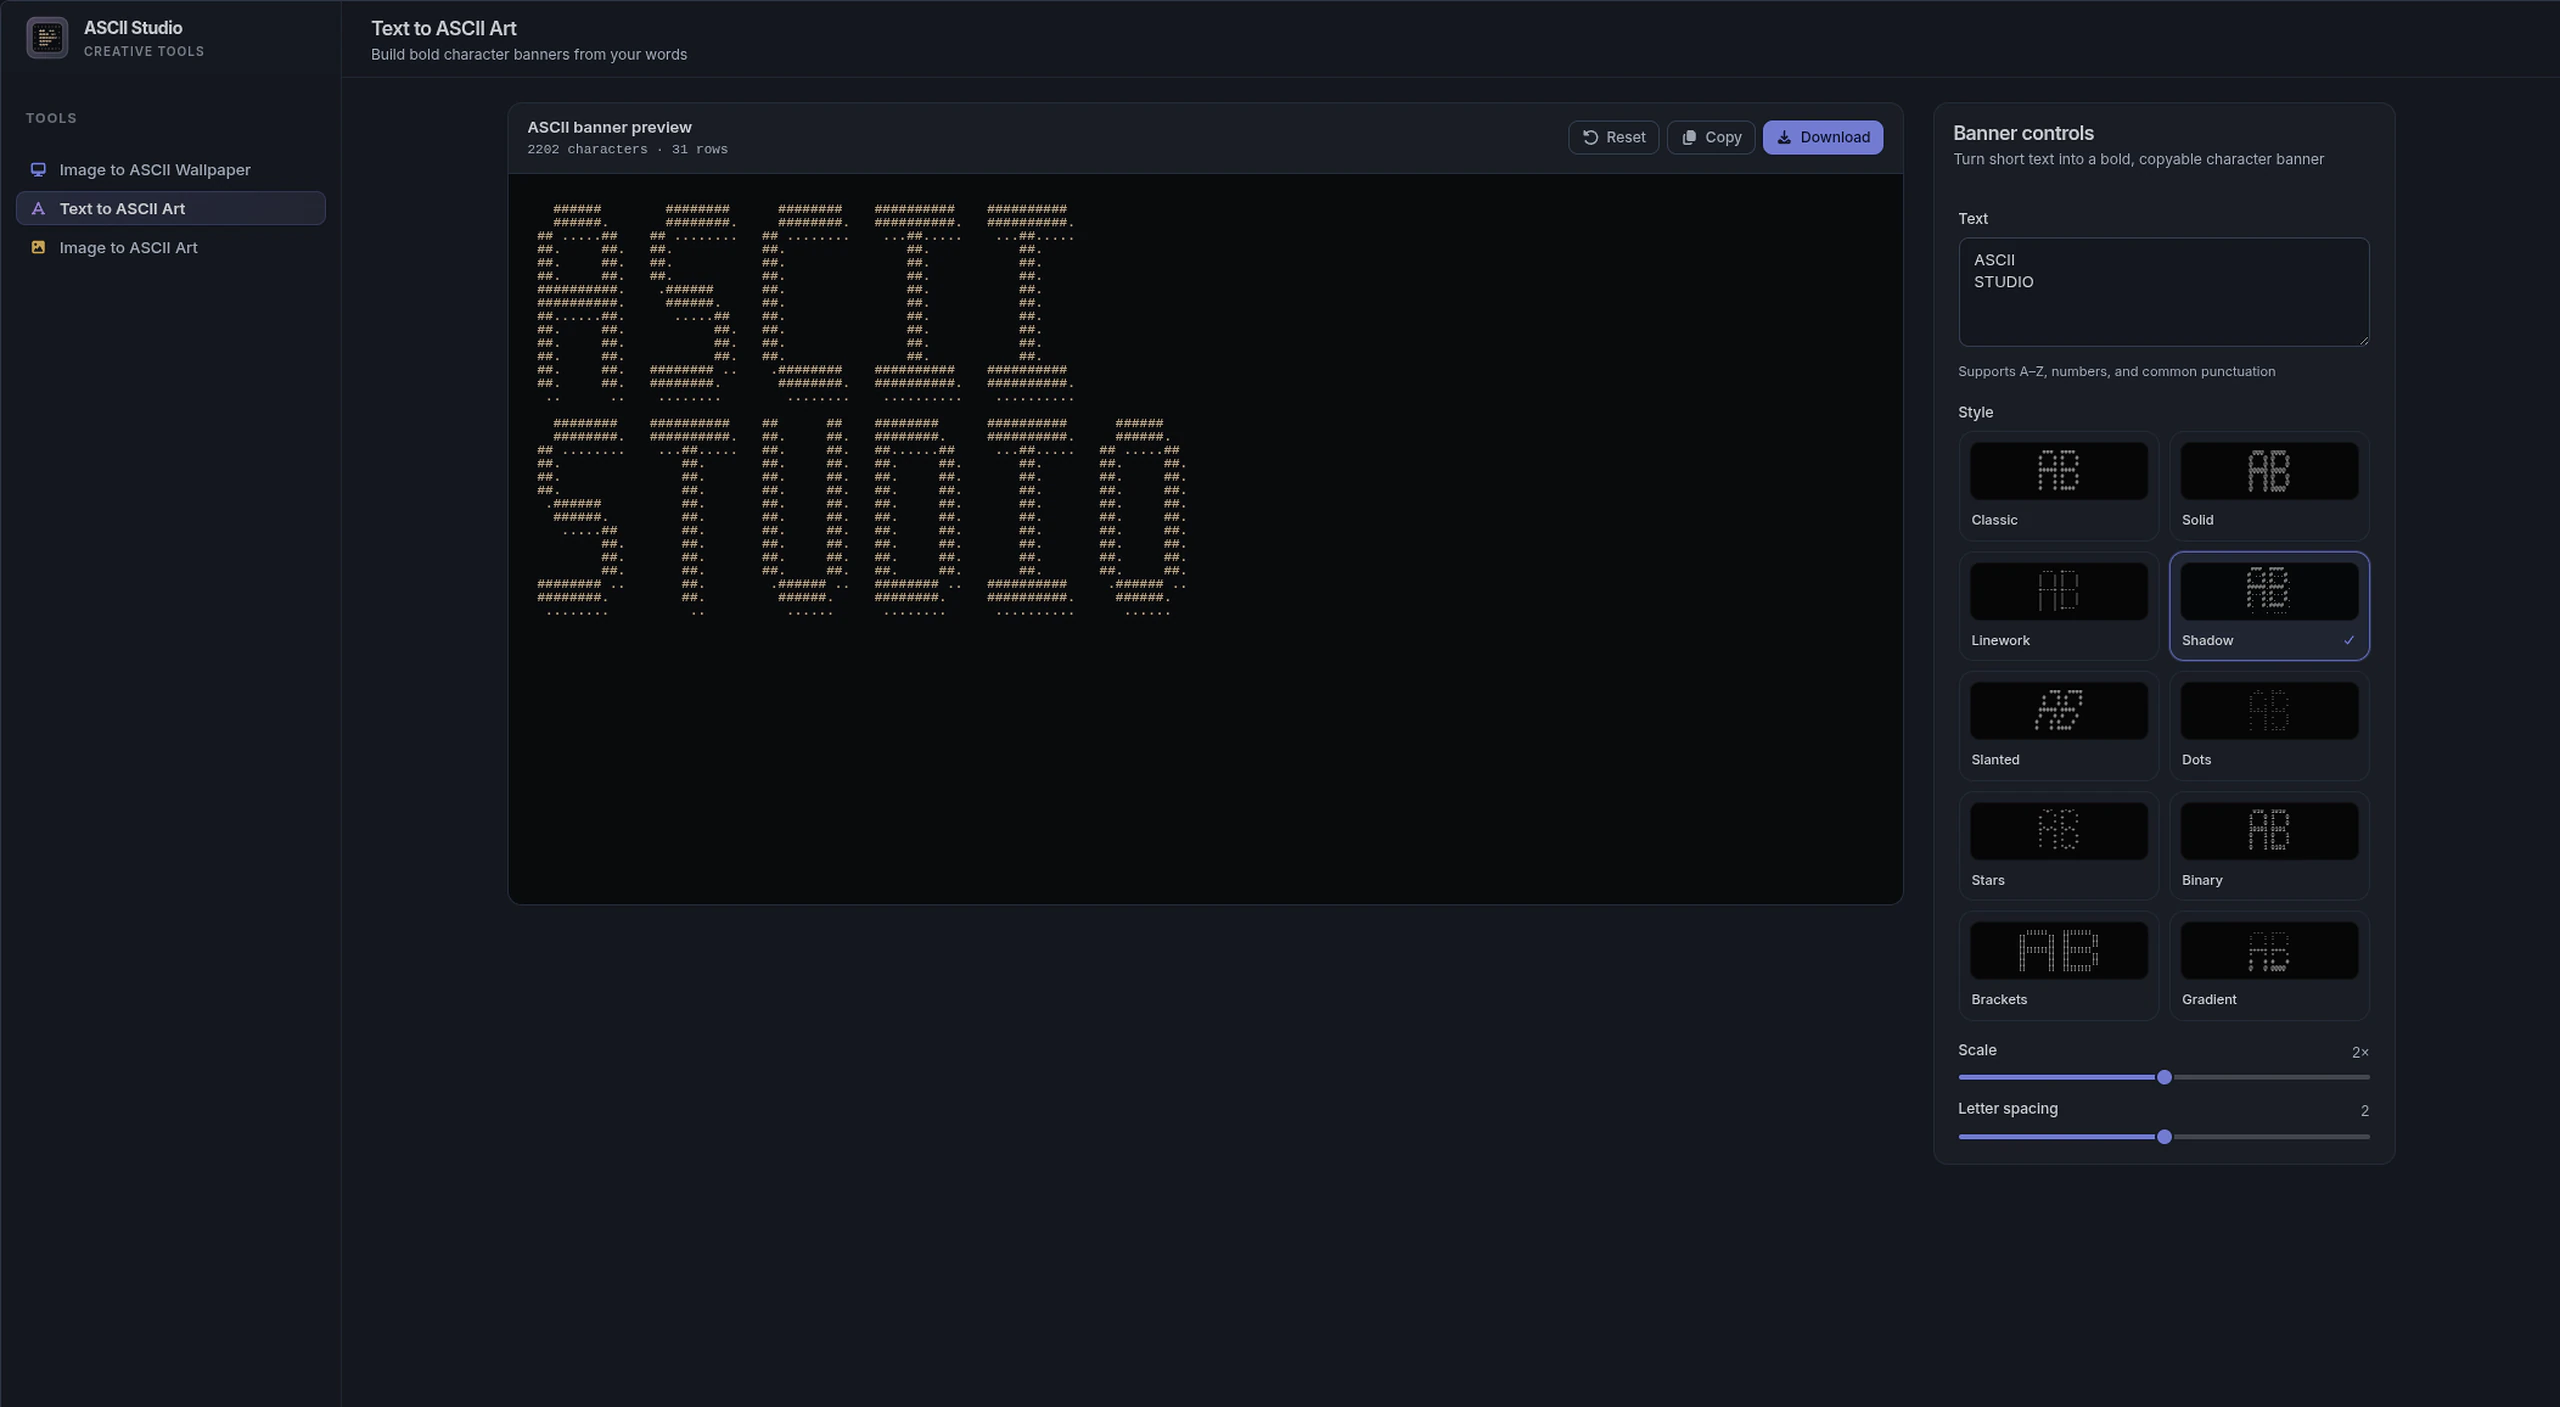Download the ASCII banner
Screen dimensions: 2560x1407
tap(1823, 137)
